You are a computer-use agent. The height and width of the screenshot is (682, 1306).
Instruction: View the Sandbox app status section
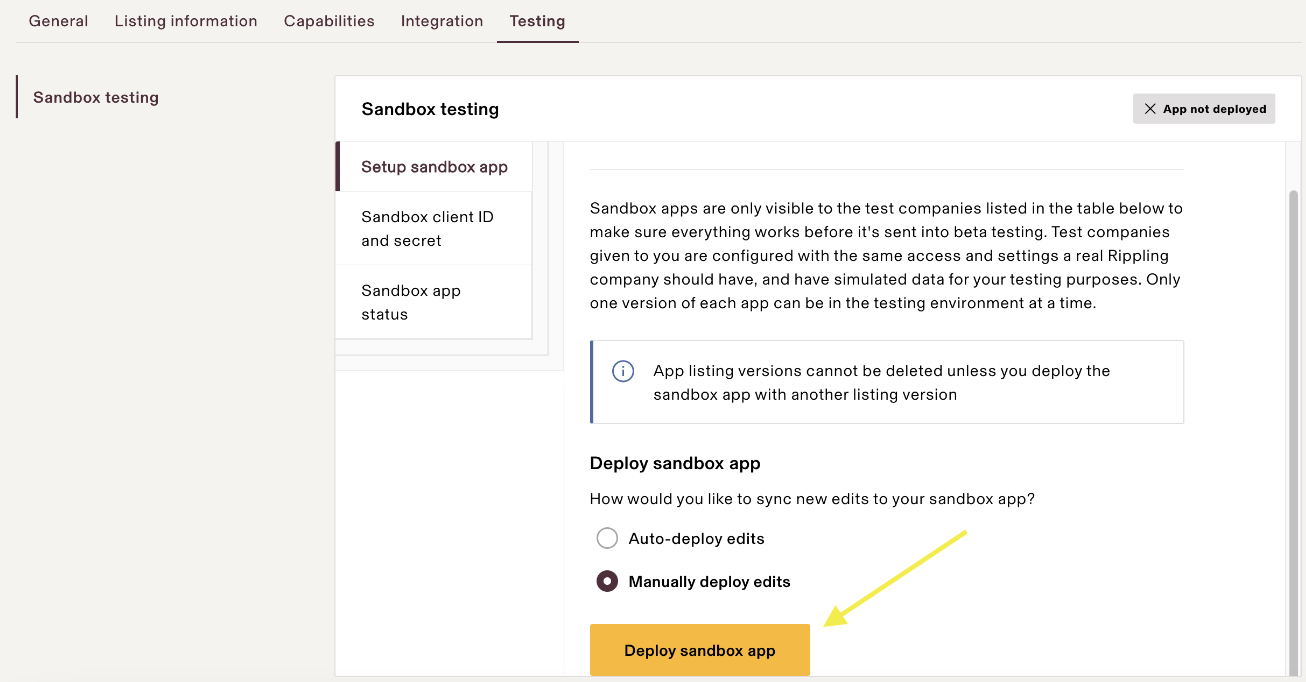coord(411,302)
